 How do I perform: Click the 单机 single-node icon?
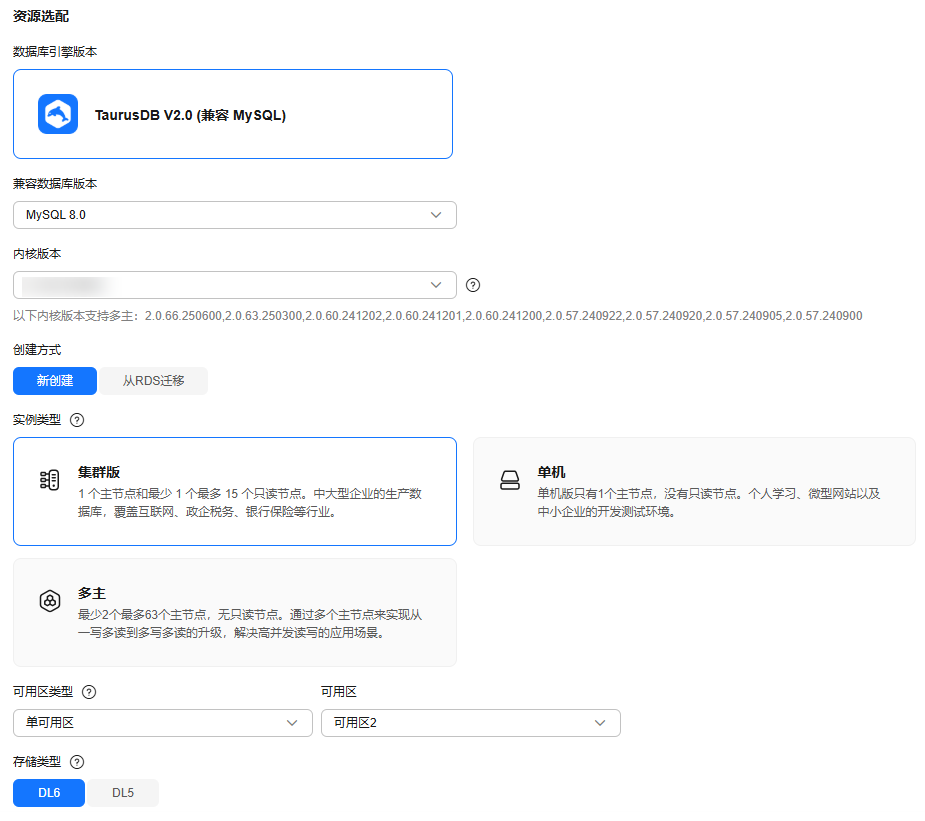[510, 480]
